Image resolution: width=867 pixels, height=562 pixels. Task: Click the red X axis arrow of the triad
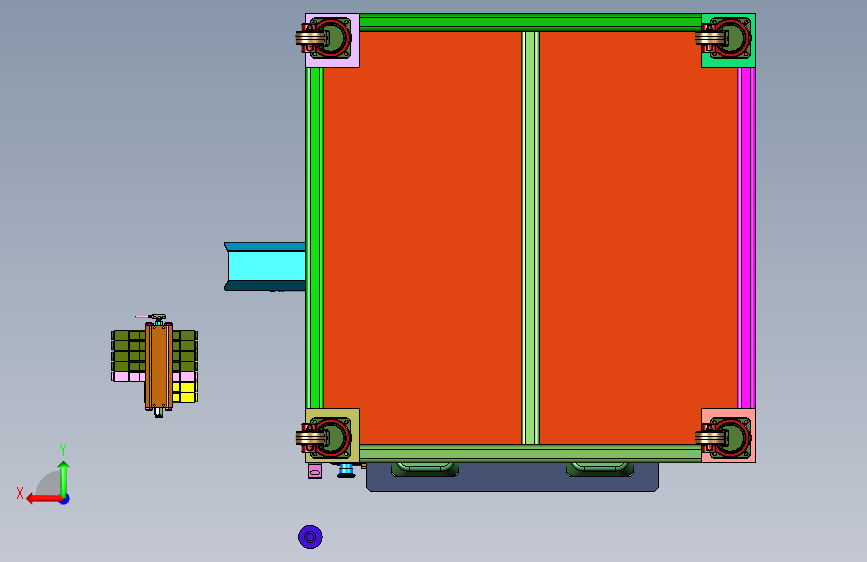click(45, 499)
